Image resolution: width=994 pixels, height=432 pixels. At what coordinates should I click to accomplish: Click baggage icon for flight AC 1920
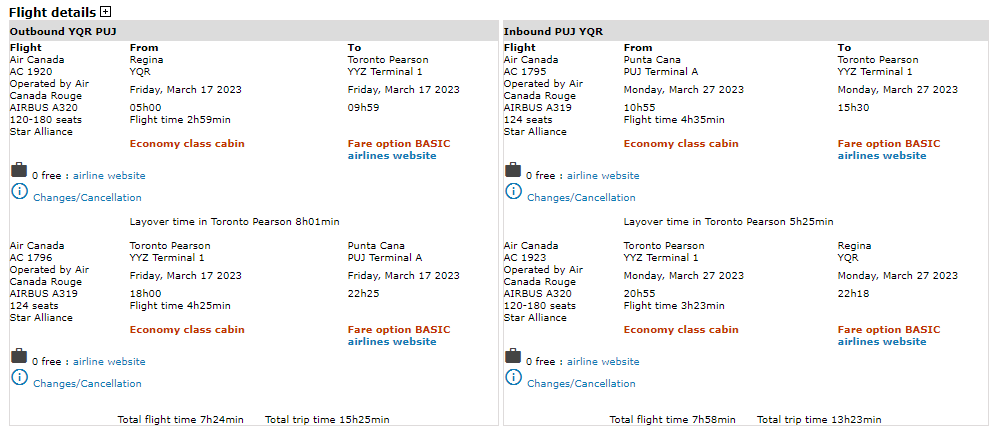(x=19, y=171)
